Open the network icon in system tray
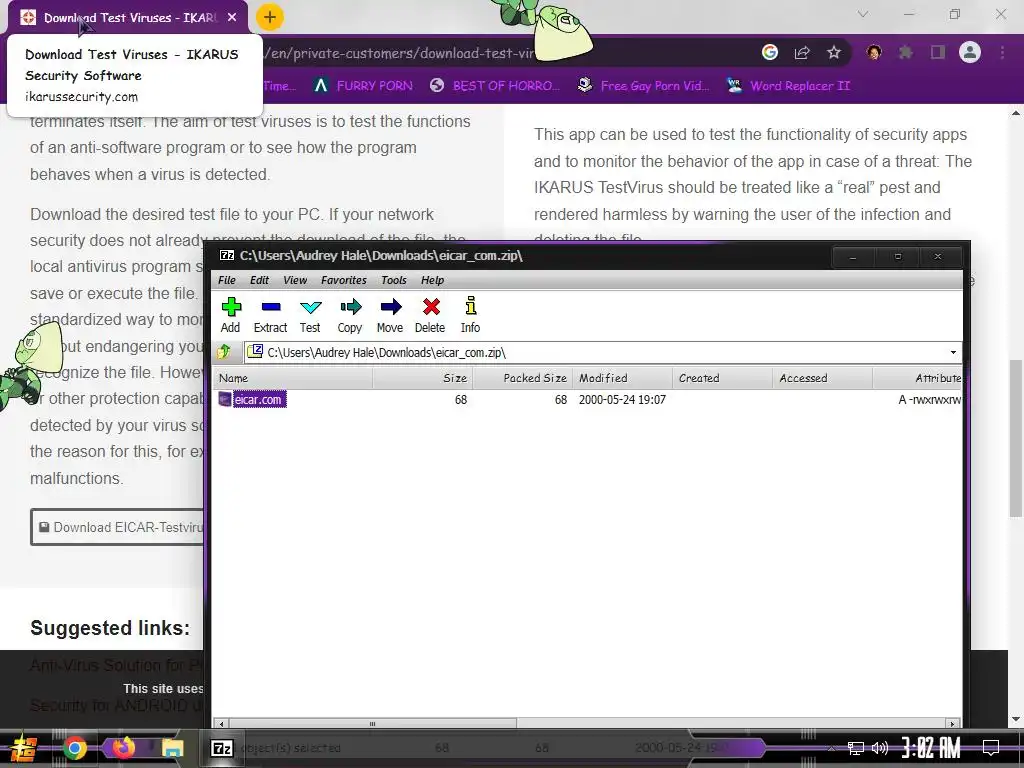Viewport: 1024px width, 768px height. [x=856, y=748]
